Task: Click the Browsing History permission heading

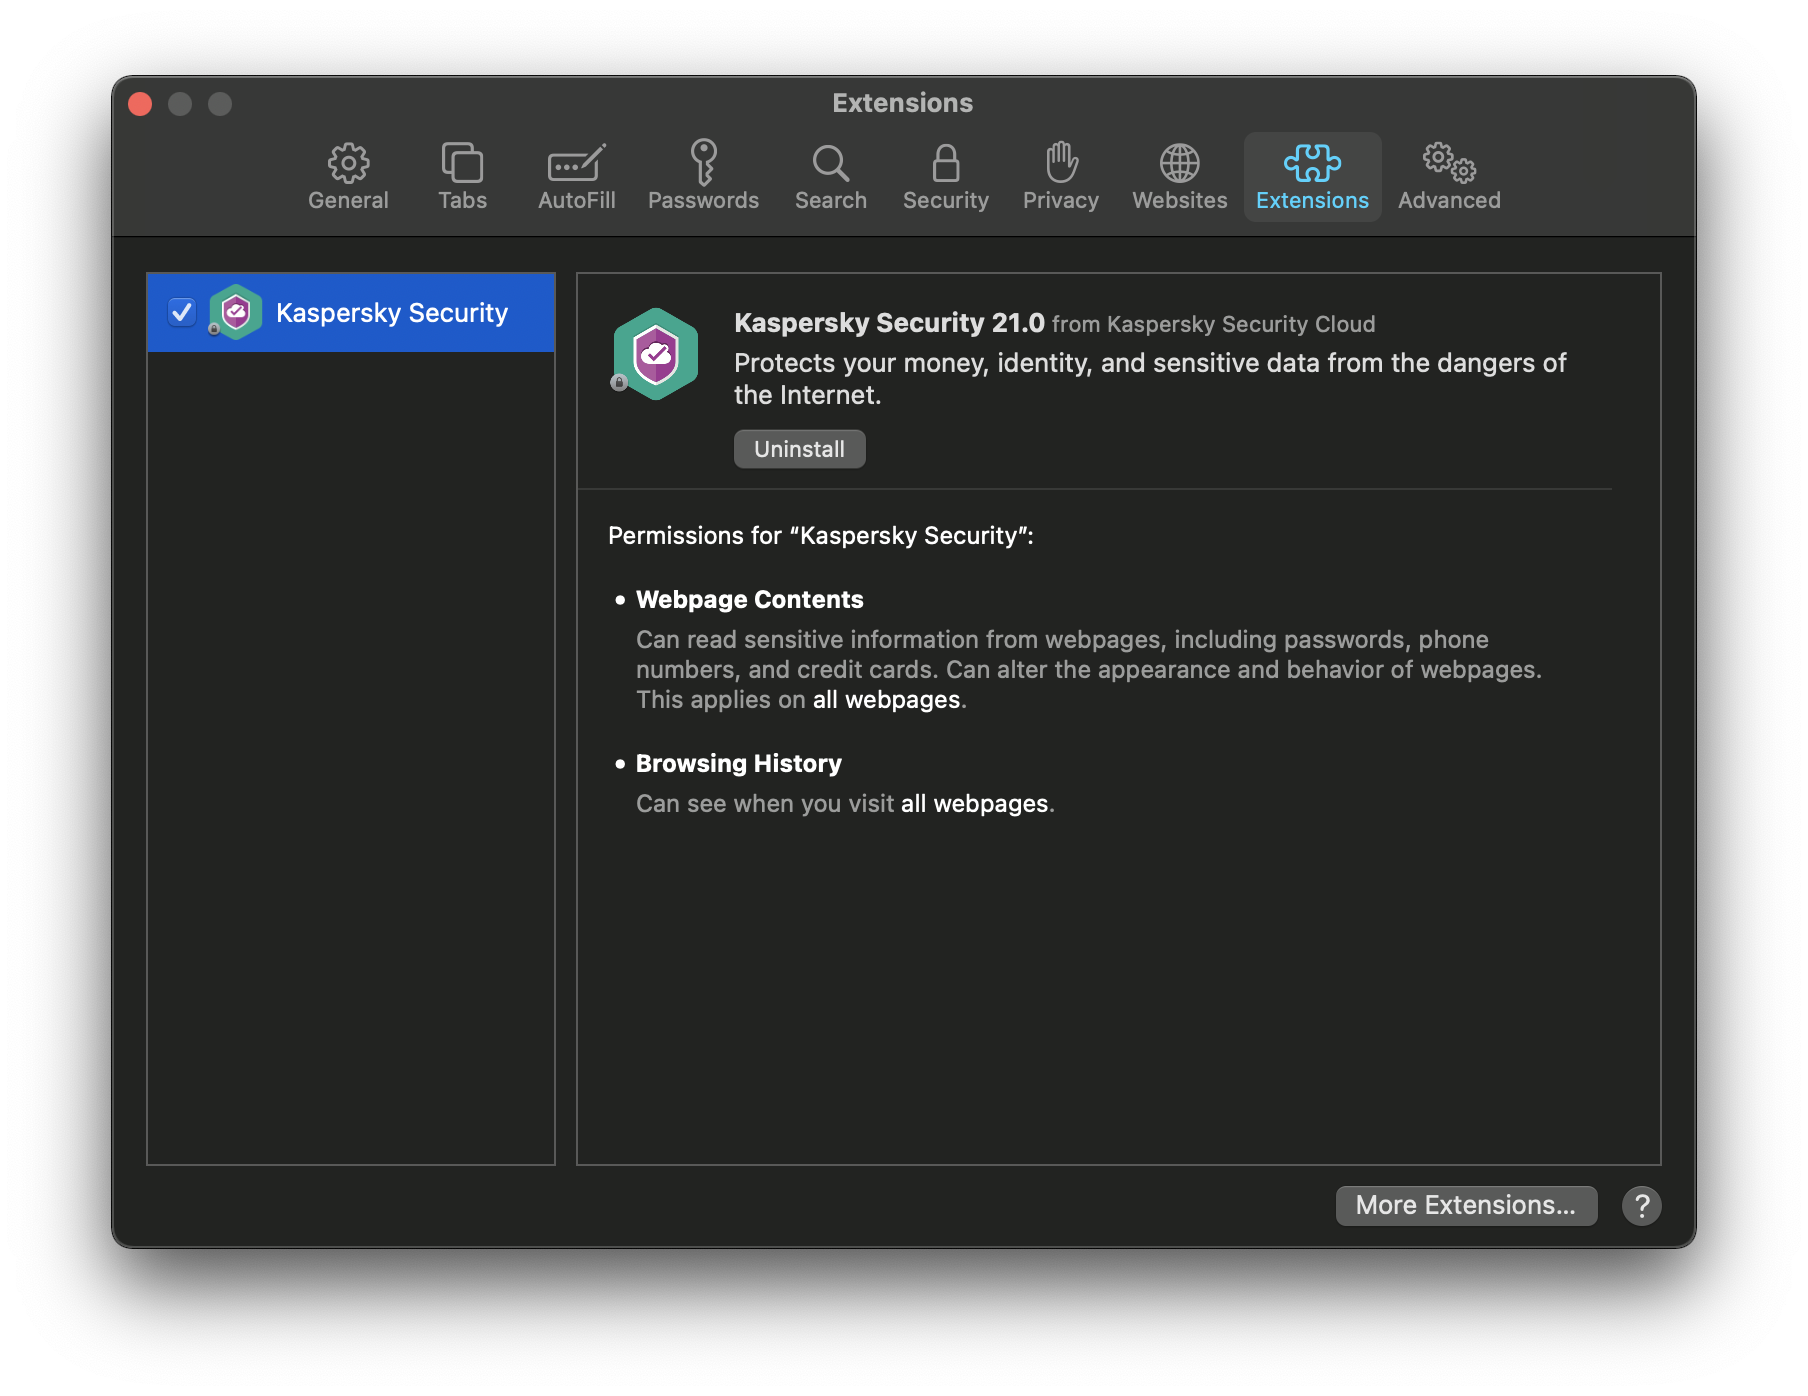Action: (738, 763)
